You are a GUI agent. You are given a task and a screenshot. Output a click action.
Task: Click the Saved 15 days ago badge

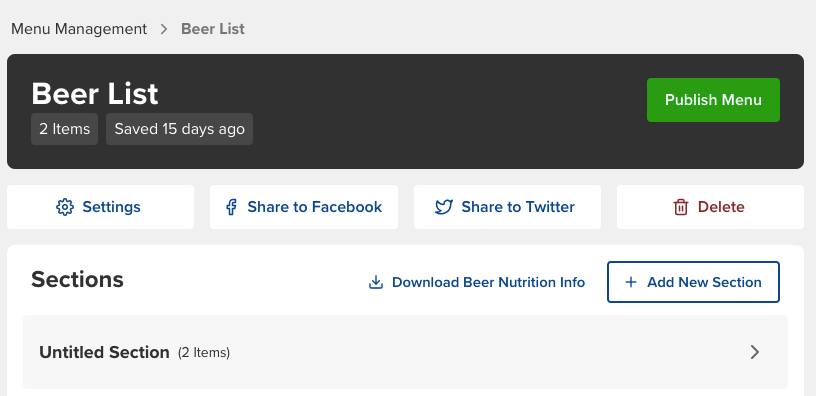coord(180,129)
